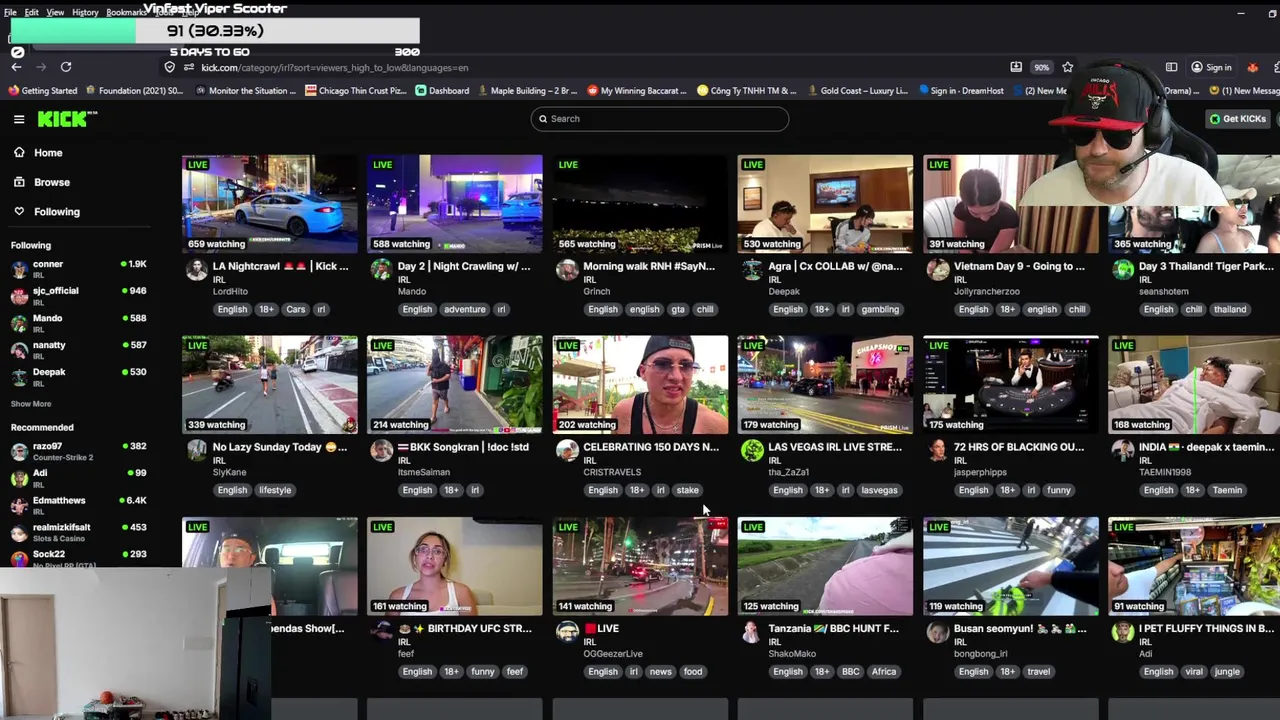Click the news tag under OGGeezerLive
The height and width of the screenshot is (720, 1280).
coord(661,672)
